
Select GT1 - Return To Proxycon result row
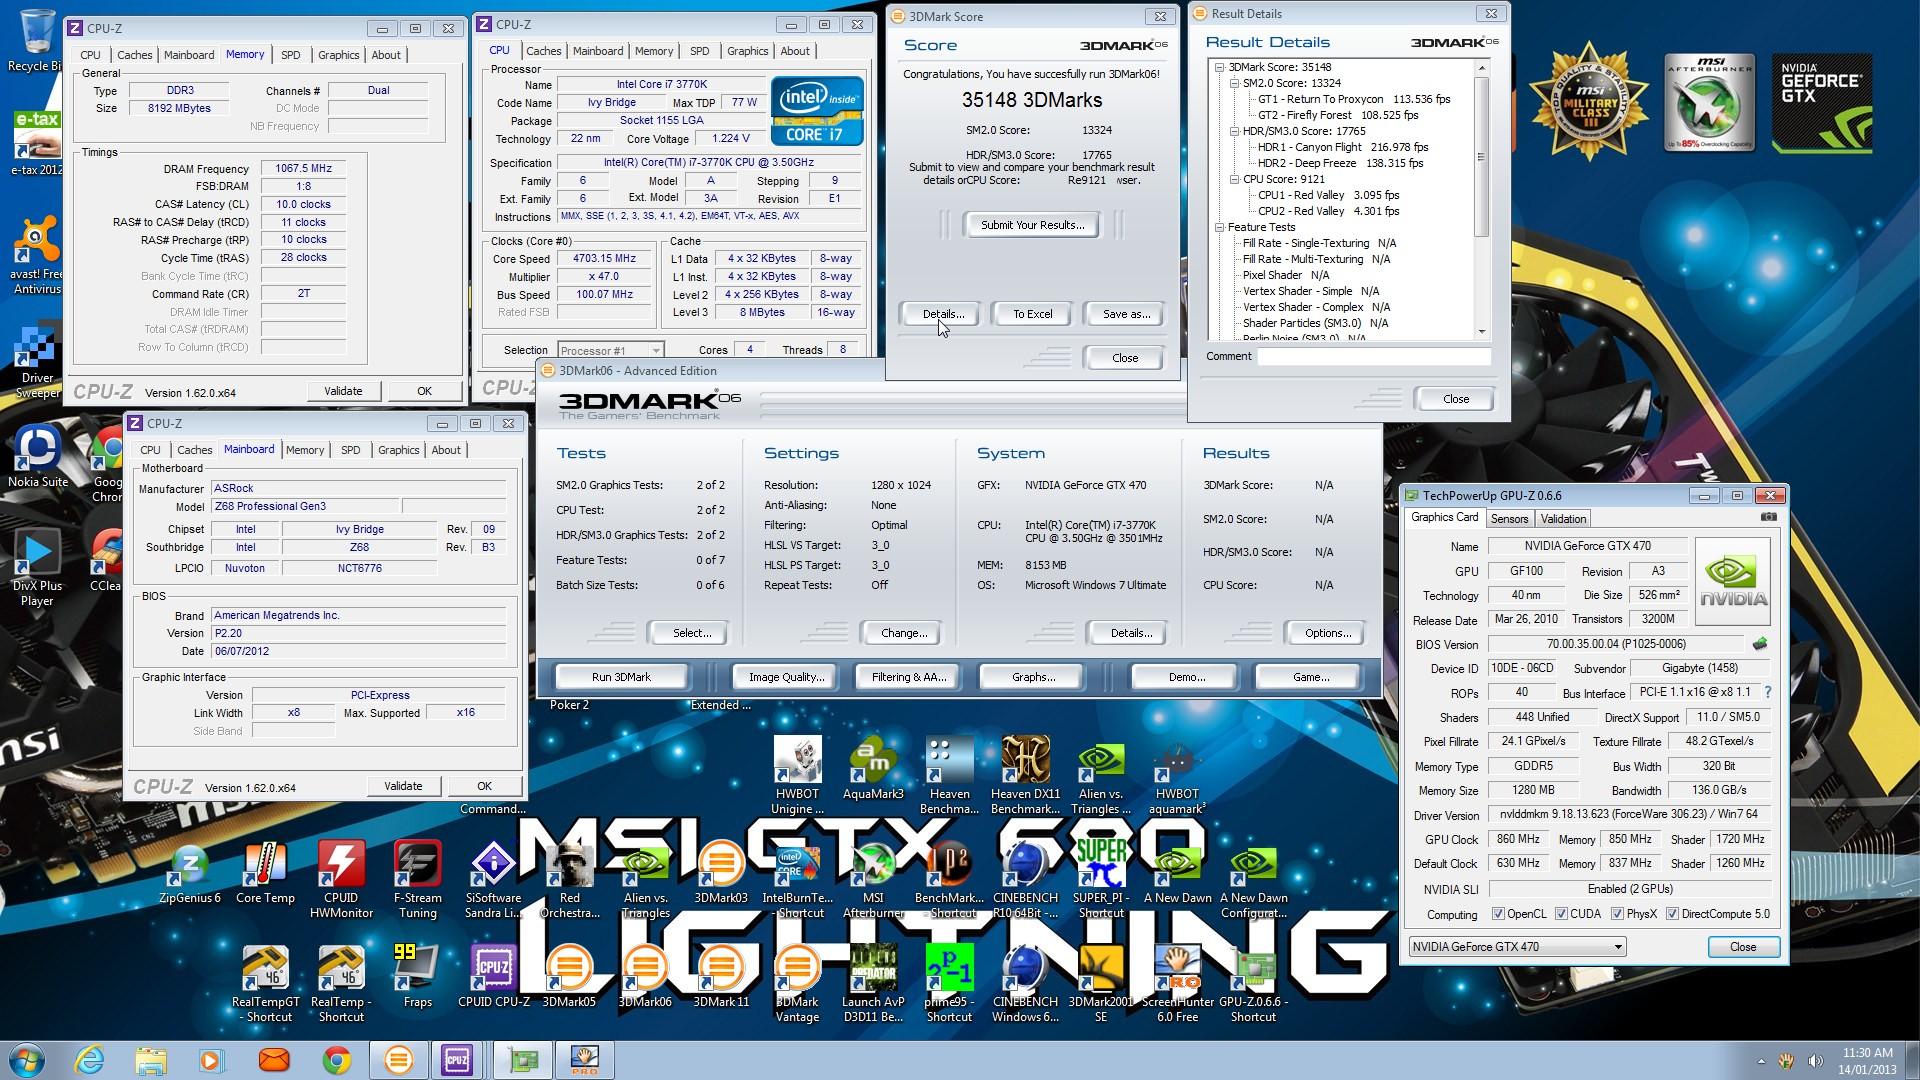click(1354, 99)
